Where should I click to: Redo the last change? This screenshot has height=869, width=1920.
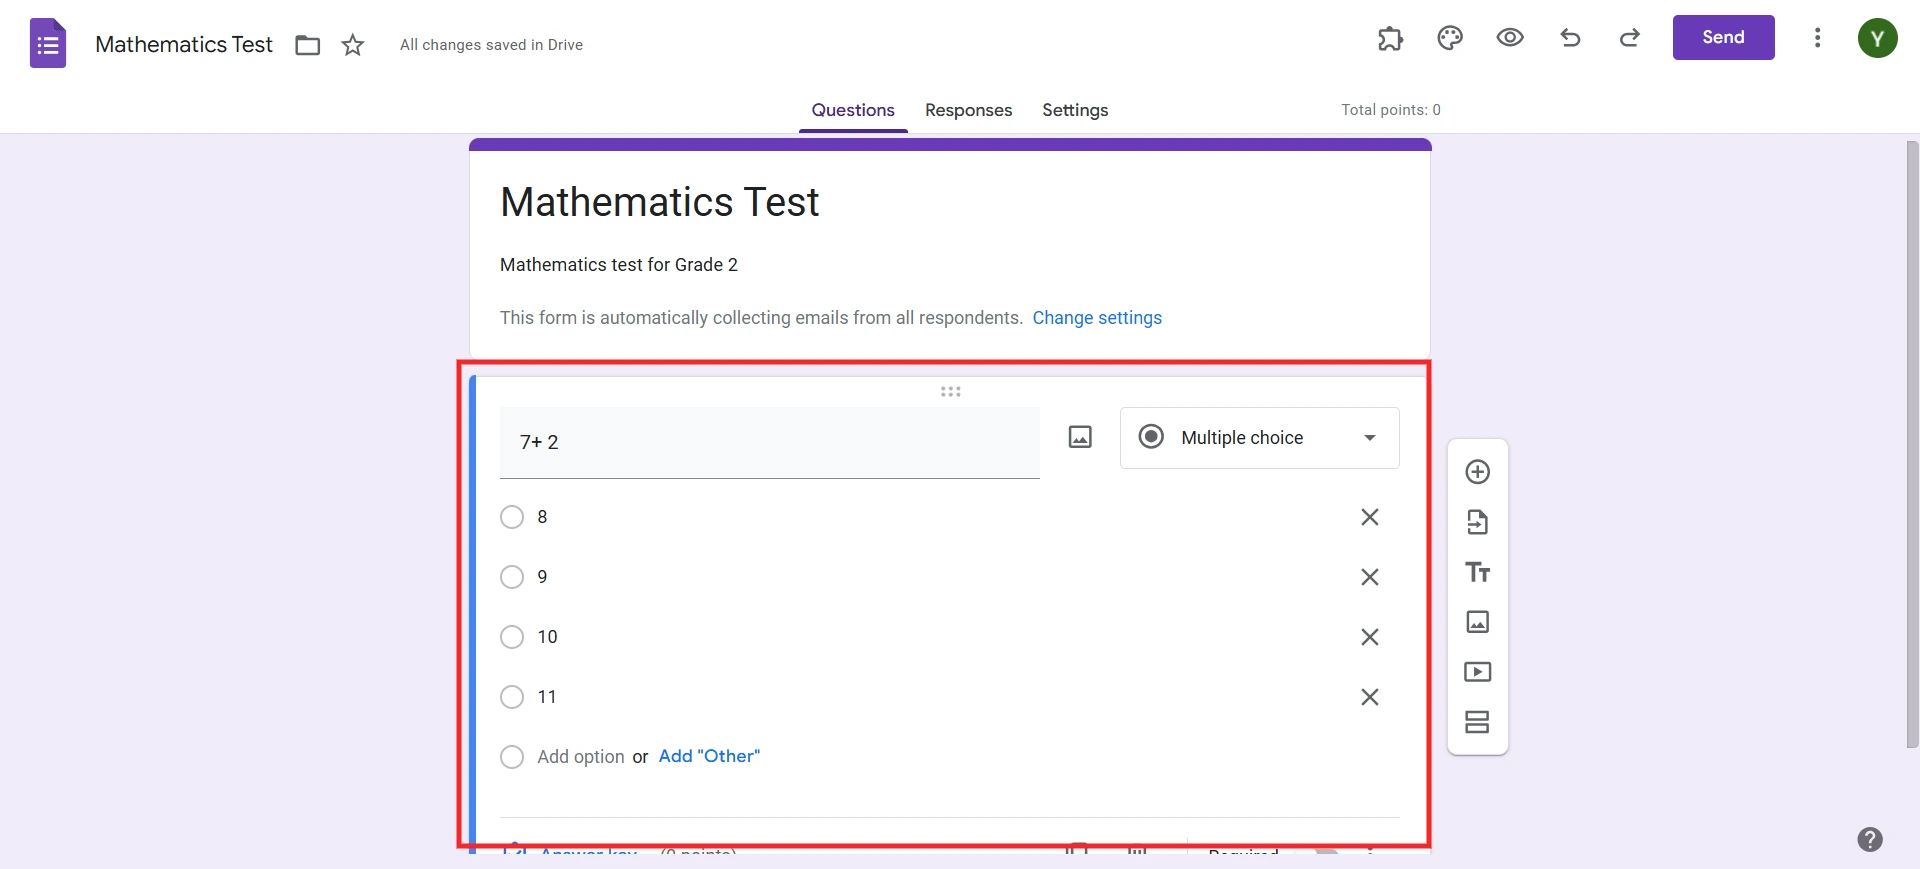coord(1629,38)
